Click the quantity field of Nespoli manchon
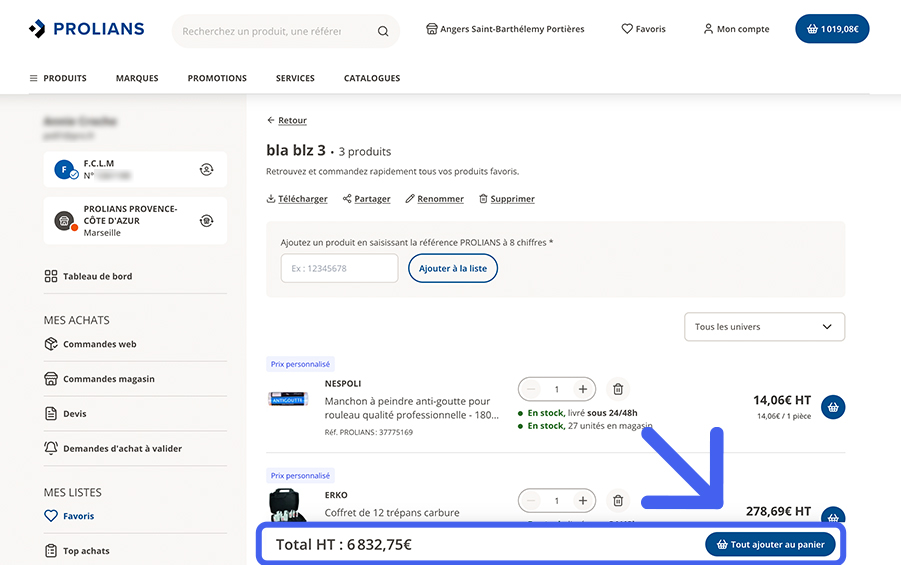 tap(557, 389)
